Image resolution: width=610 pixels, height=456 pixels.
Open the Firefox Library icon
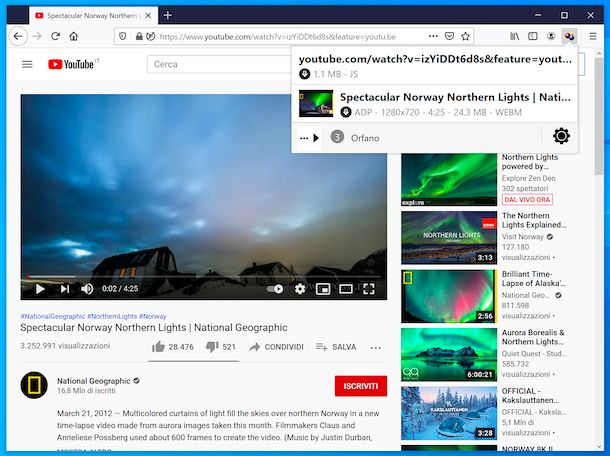(514, 36)
